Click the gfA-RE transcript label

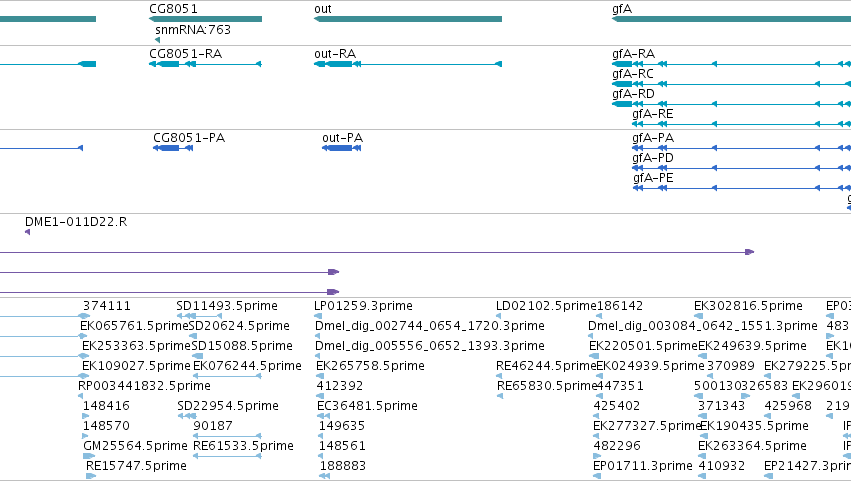(652, 114)
